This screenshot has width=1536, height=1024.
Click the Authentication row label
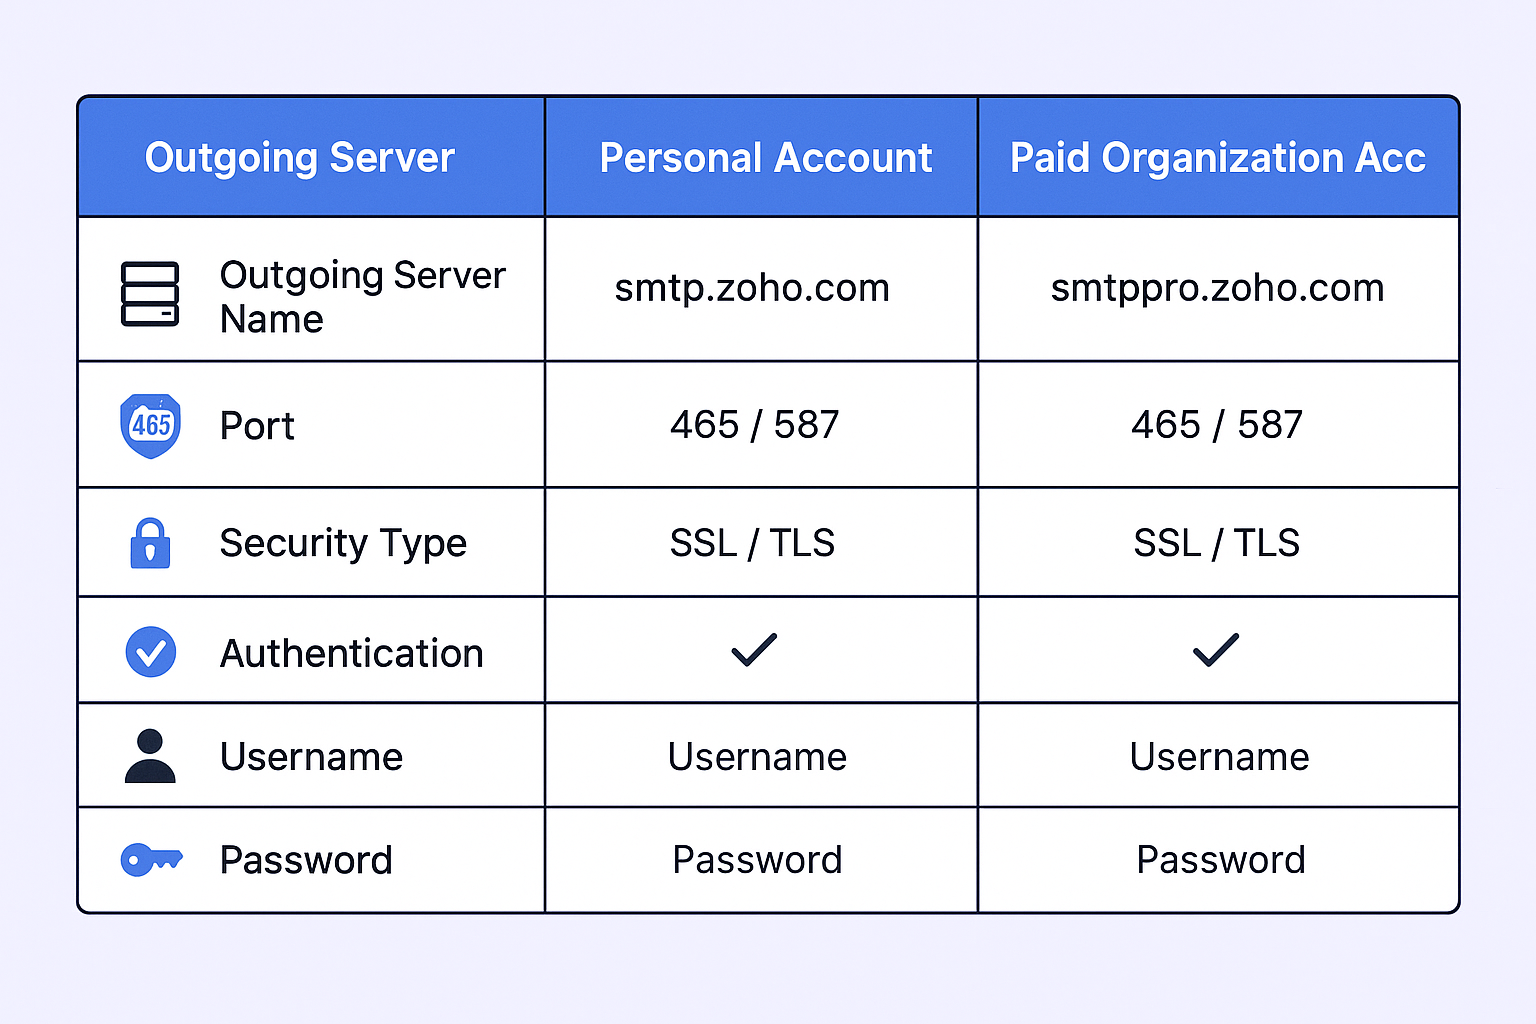pyautogui.click(x=351, y=653)
